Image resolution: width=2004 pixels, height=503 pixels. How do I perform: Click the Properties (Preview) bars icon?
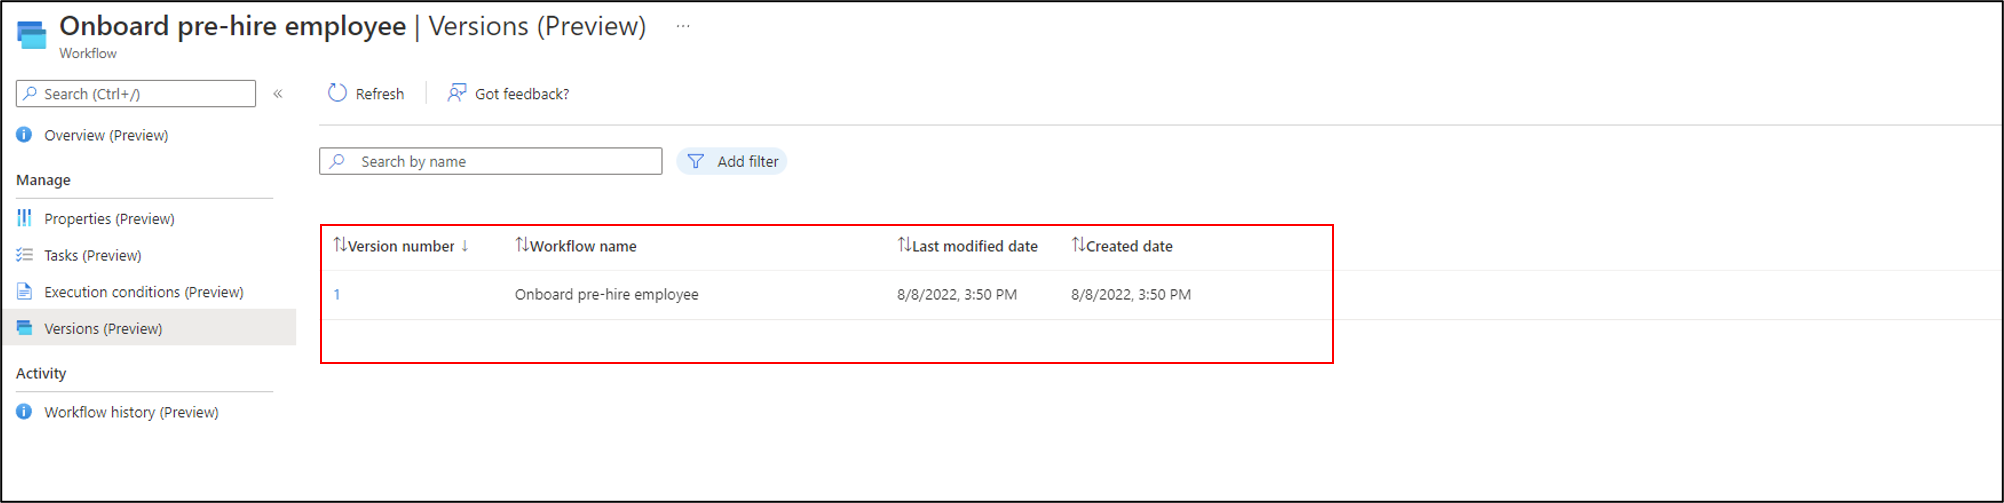(24, 218)
